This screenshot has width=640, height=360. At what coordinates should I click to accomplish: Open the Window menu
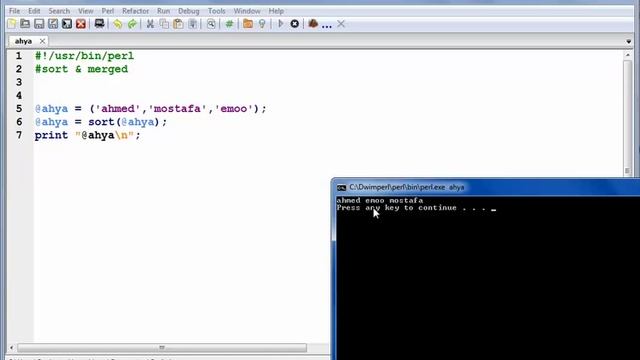(247, 11)
